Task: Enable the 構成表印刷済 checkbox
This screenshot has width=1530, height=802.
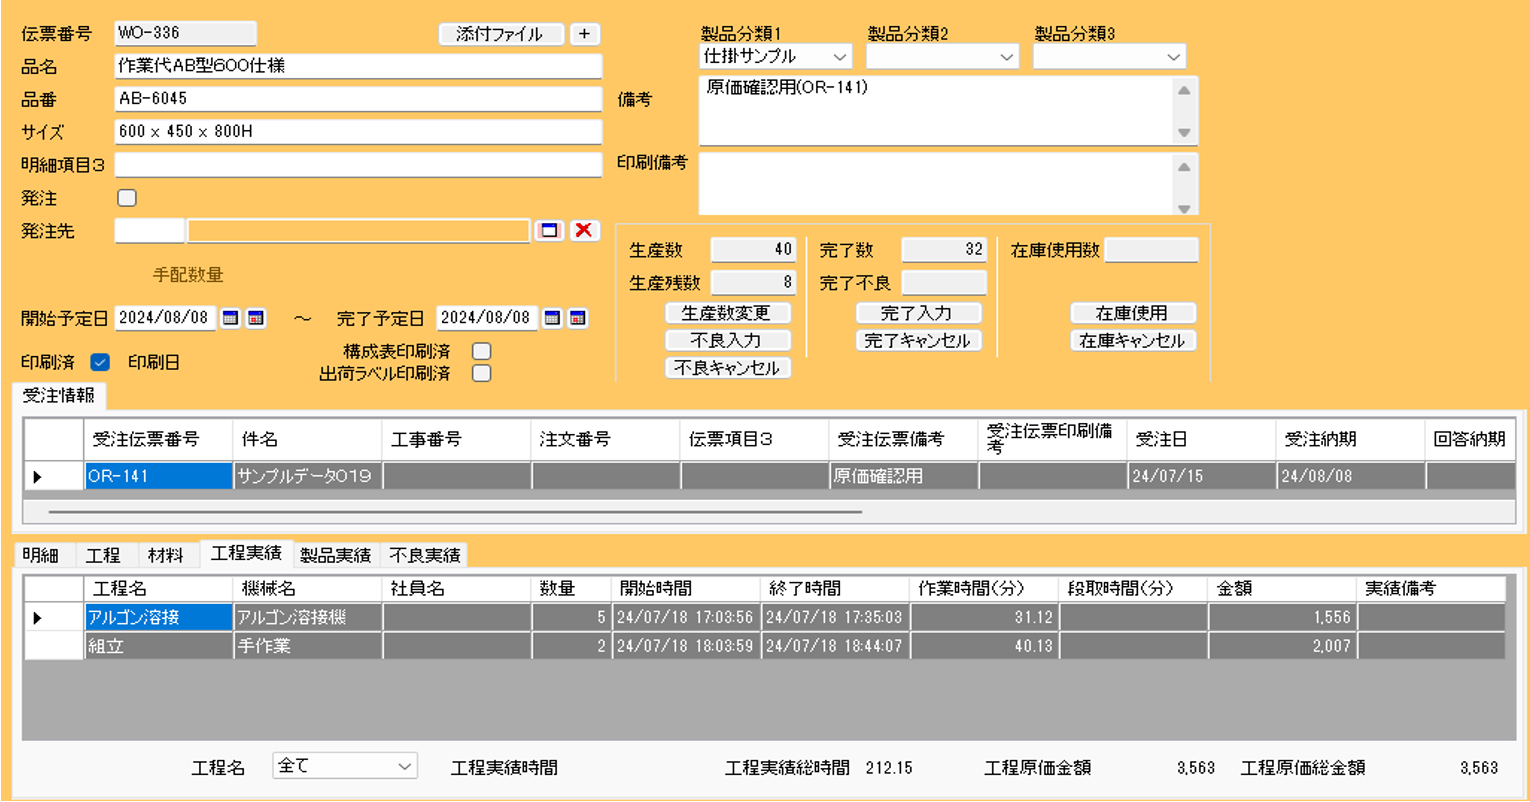Action: (x=482, y=351)
